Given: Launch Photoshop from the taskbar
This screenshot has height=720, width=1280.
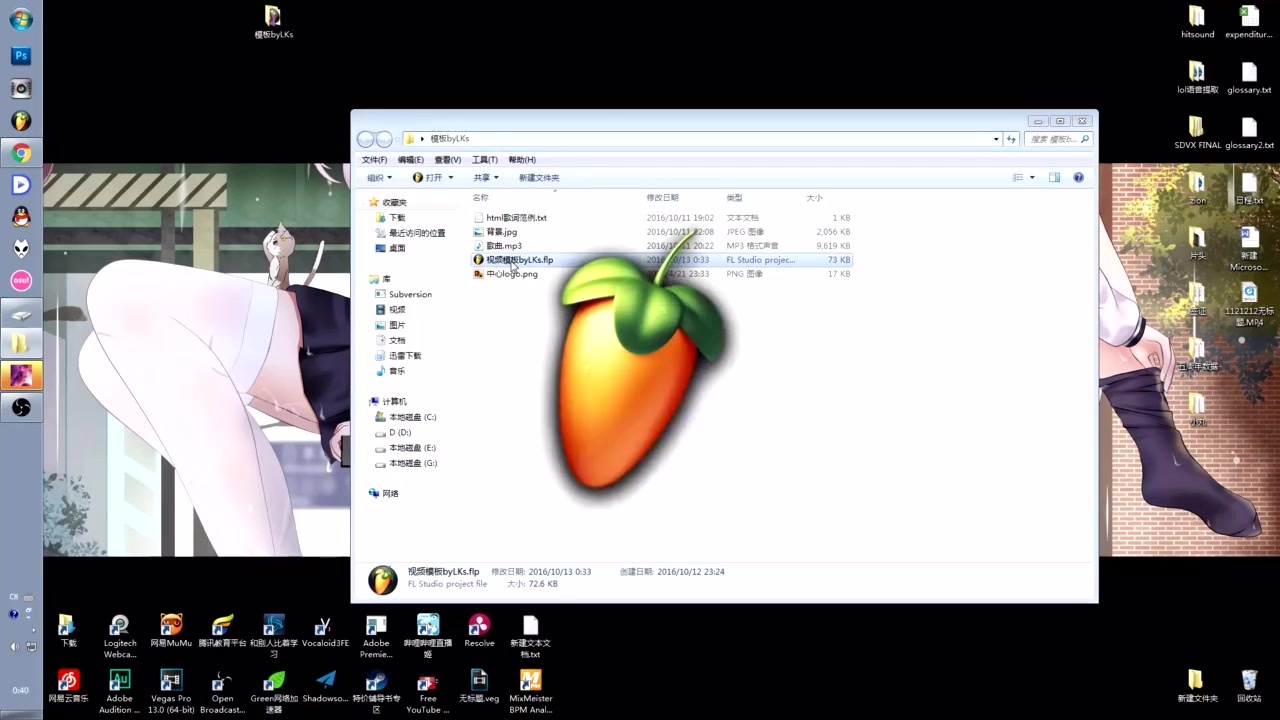Looking at the screenshot, I should 21,56.
